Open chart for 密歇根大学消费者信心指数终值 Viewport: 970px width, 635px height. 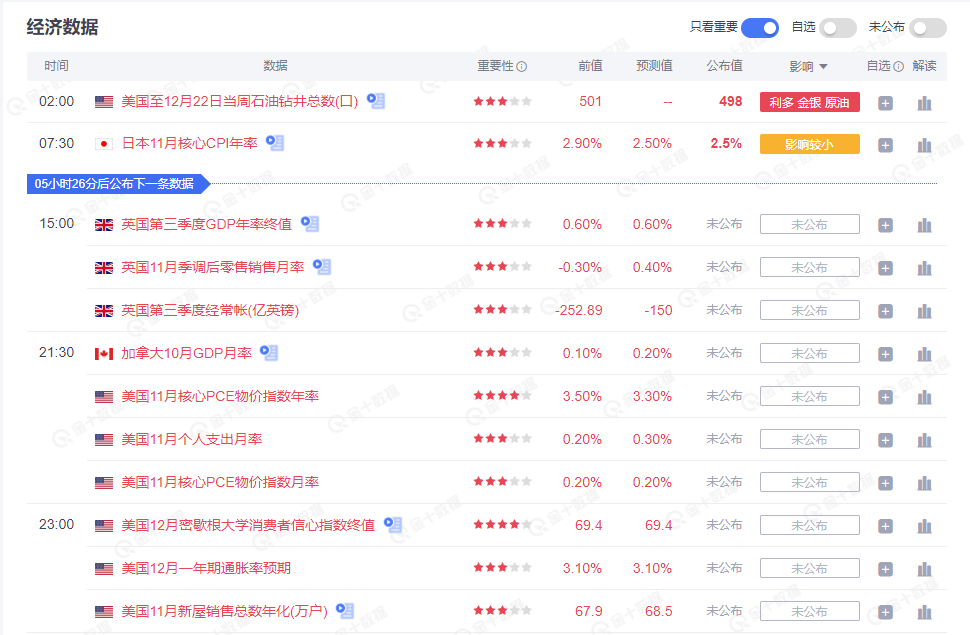click(924, 526)
